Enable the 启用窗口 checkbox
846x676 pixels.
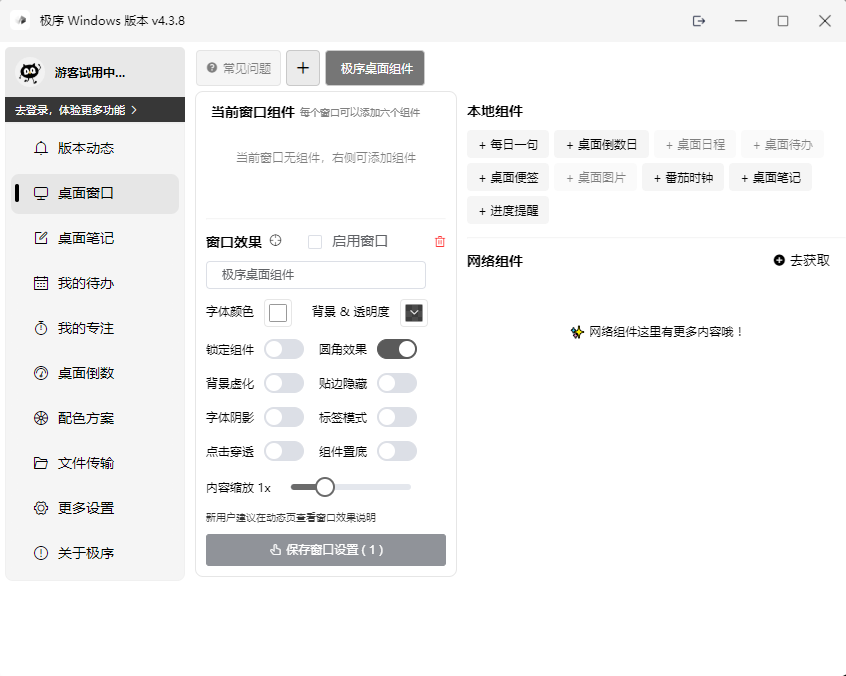coord(315,242)
